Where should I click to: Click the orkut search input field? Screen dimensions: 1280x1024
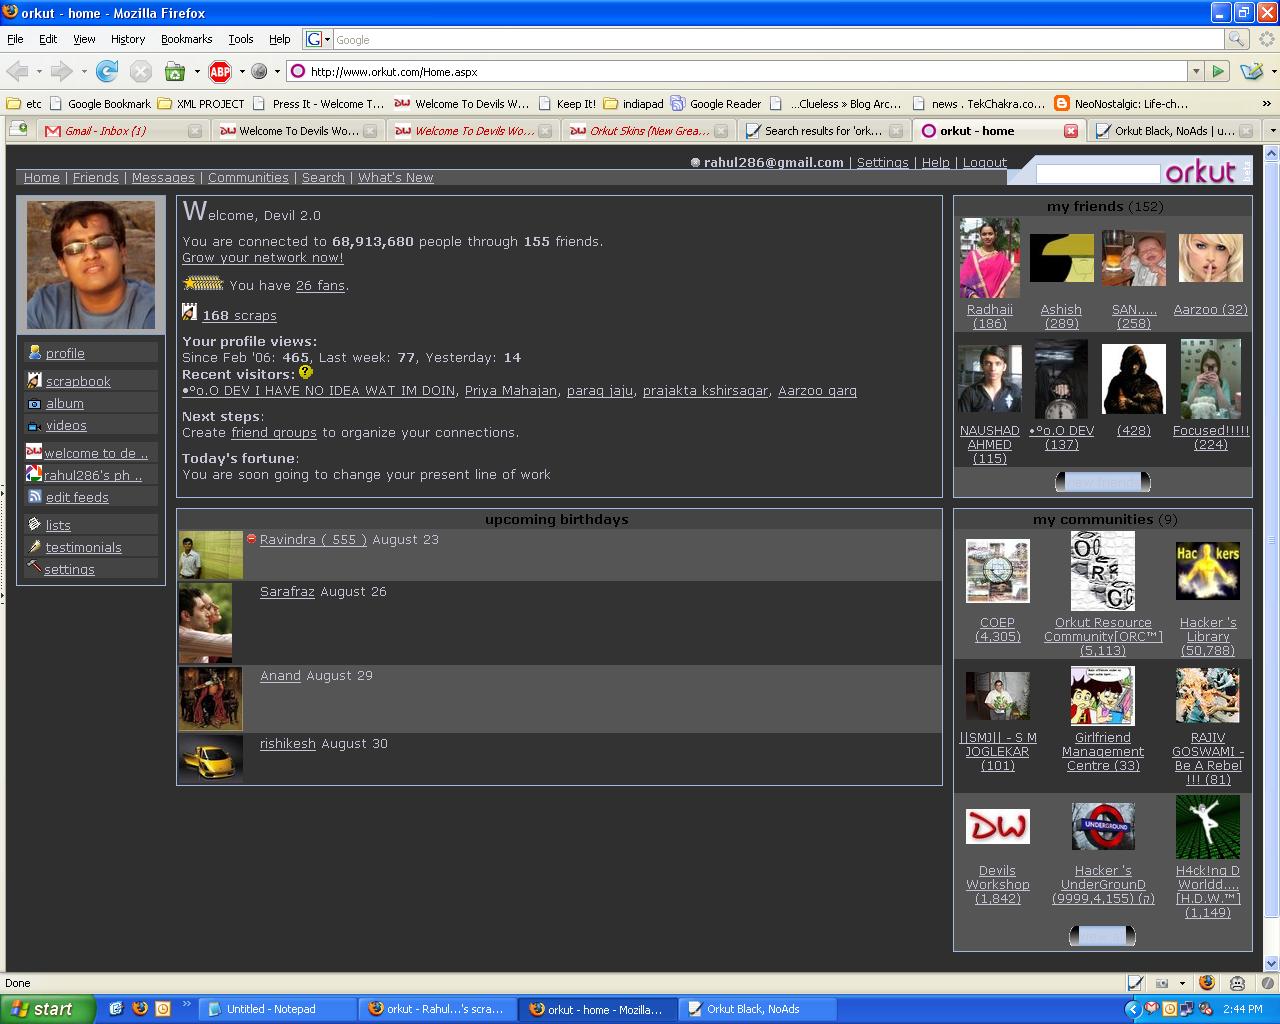pyautogui.click(x=1098, y=173)
